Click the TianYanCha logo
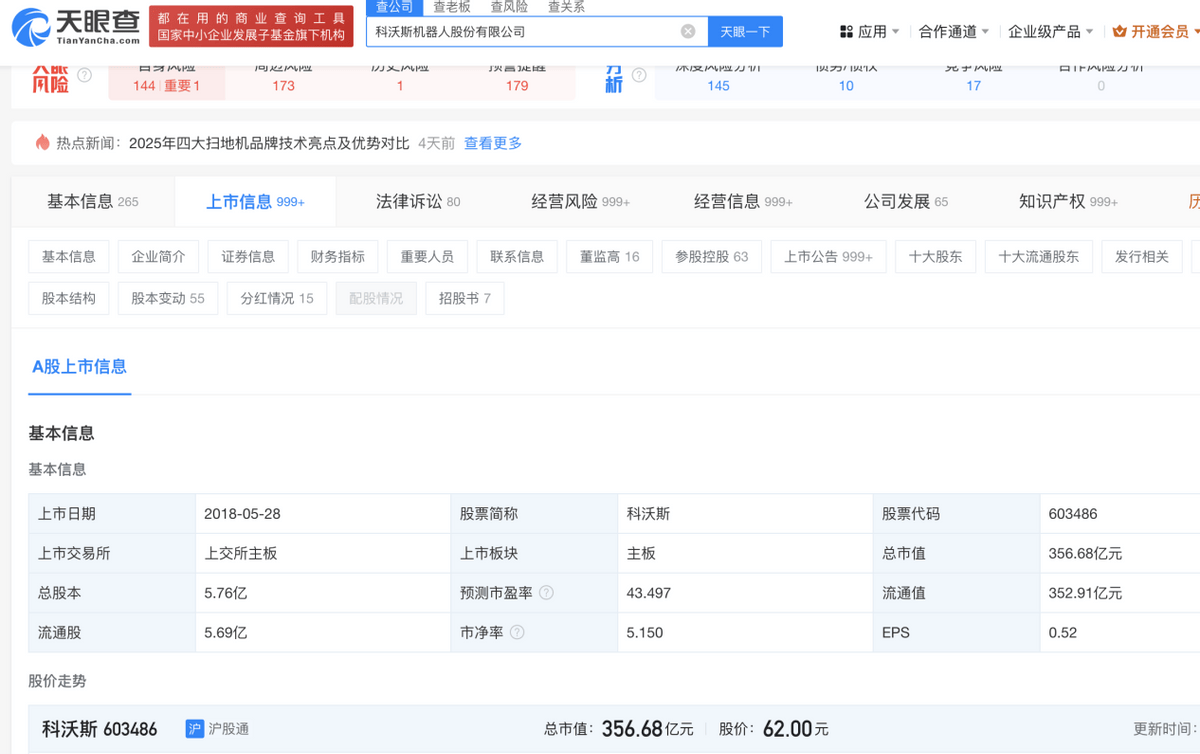This screenshot has height=754, width=1200. [76, 27]
